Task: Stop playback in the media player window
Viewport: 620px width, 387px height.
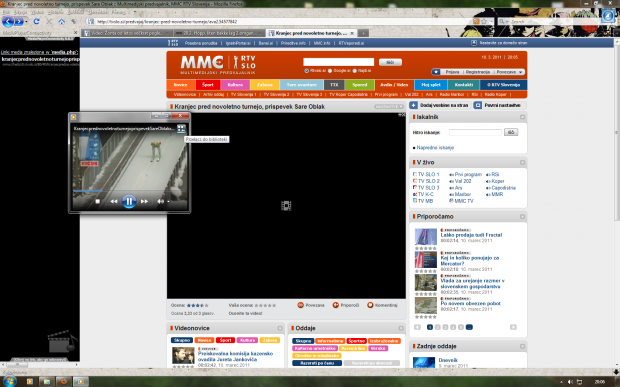Action: pos(98,201)
